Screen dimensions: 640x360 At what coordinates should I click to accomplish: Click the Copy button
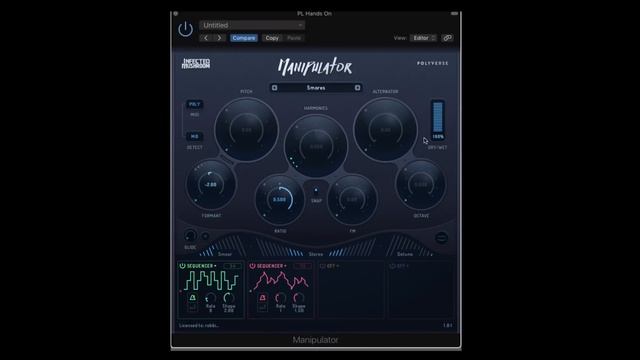pyautogui.click(x=272, y=38)
